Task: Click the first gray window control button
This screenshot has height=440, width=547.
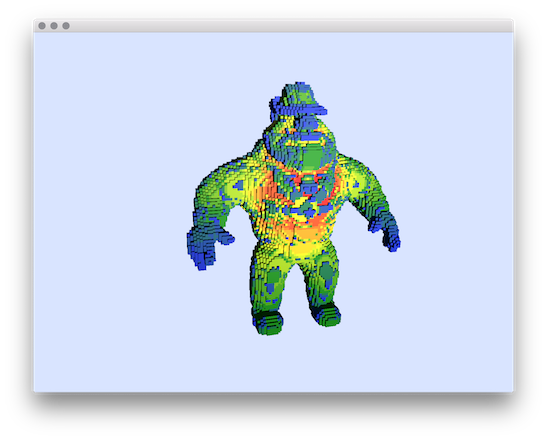Action: [42, 26]
